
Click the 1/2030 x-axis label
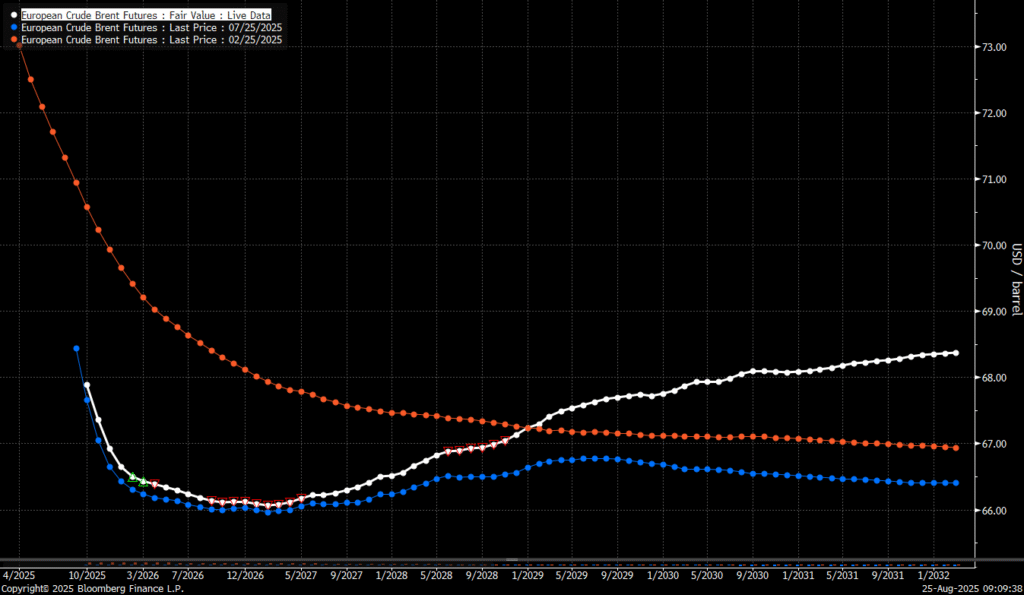(663, 575)
